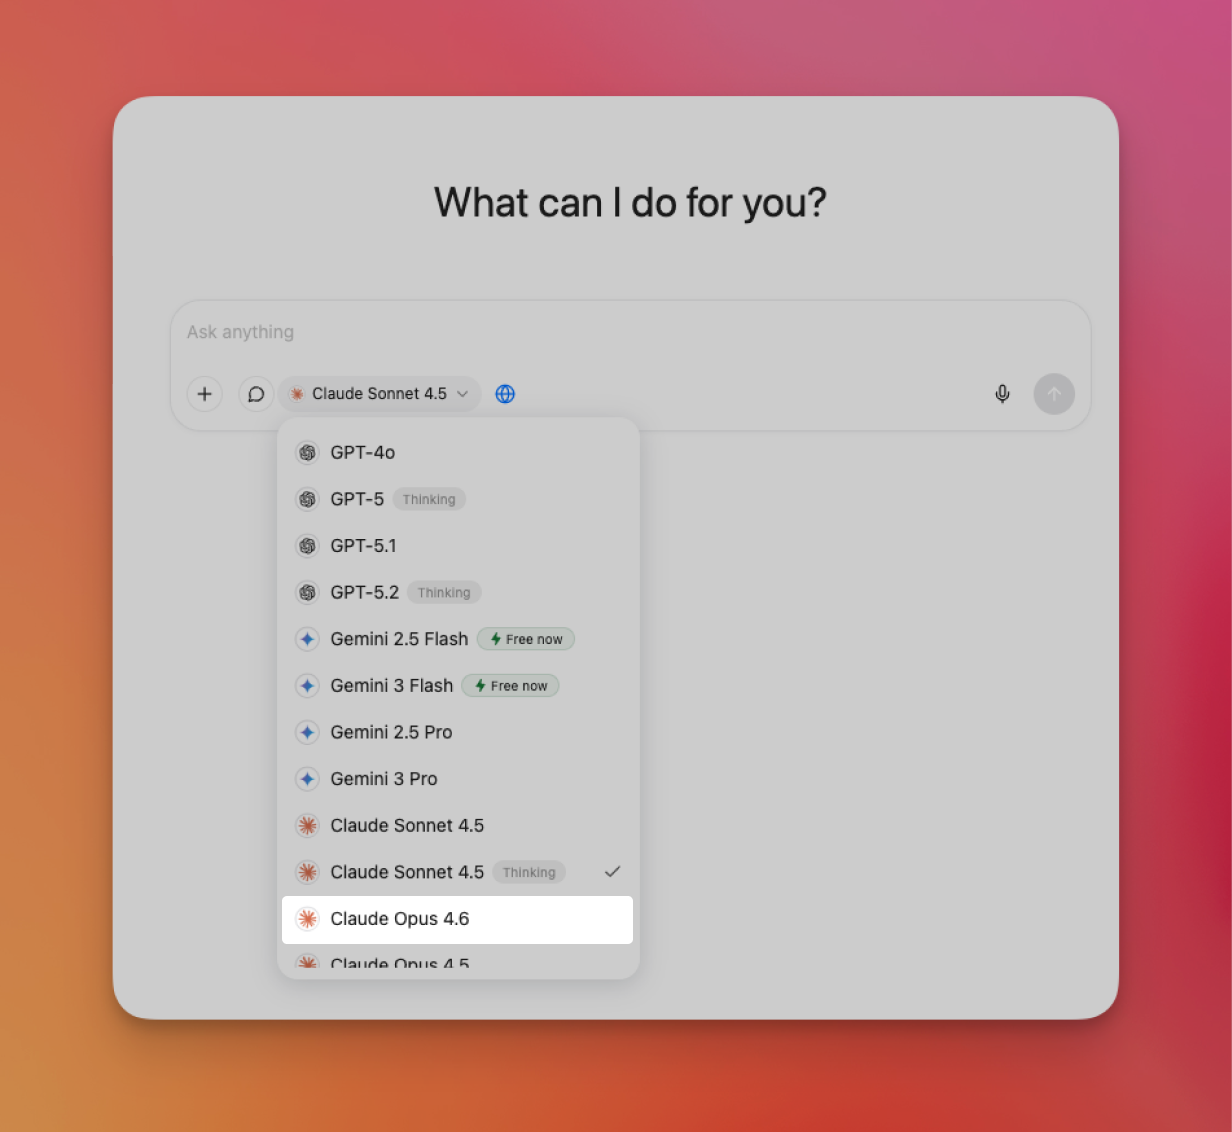Click into the Ask anything input field
The width and height of the screenshot is (1232, 1132).
(630, 332)
